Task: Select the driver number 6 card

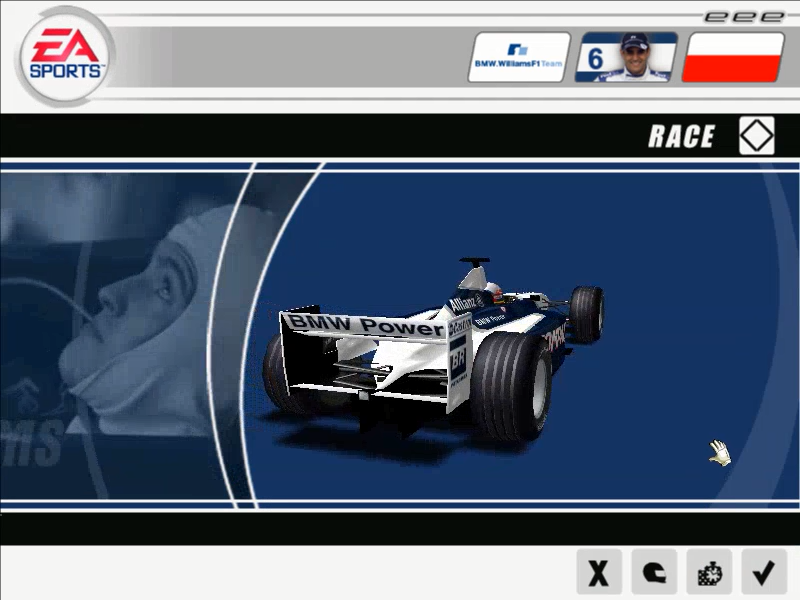Action: [626, 57]
